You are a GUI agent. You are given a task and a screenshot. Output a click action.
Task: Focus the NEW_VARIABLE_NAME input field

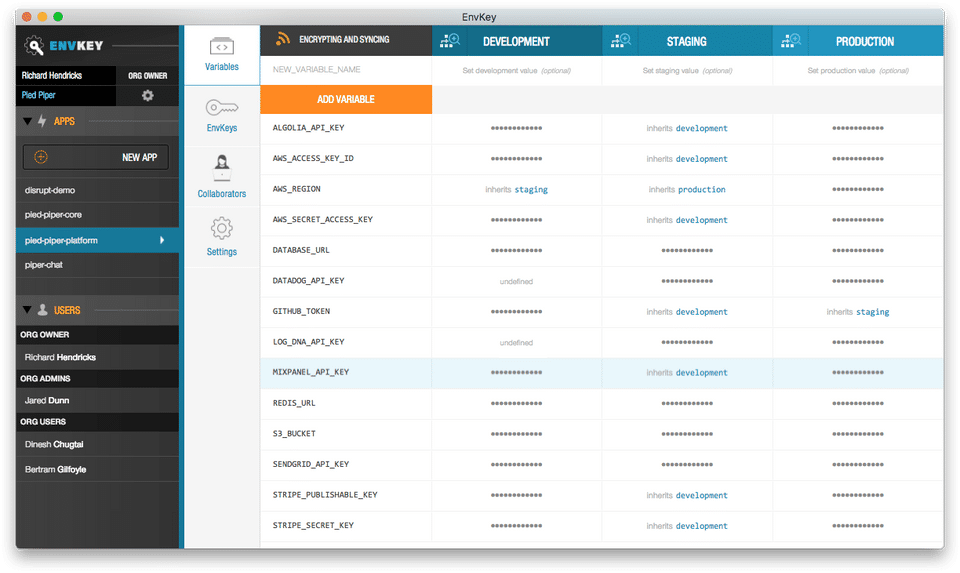coord(346,70)
